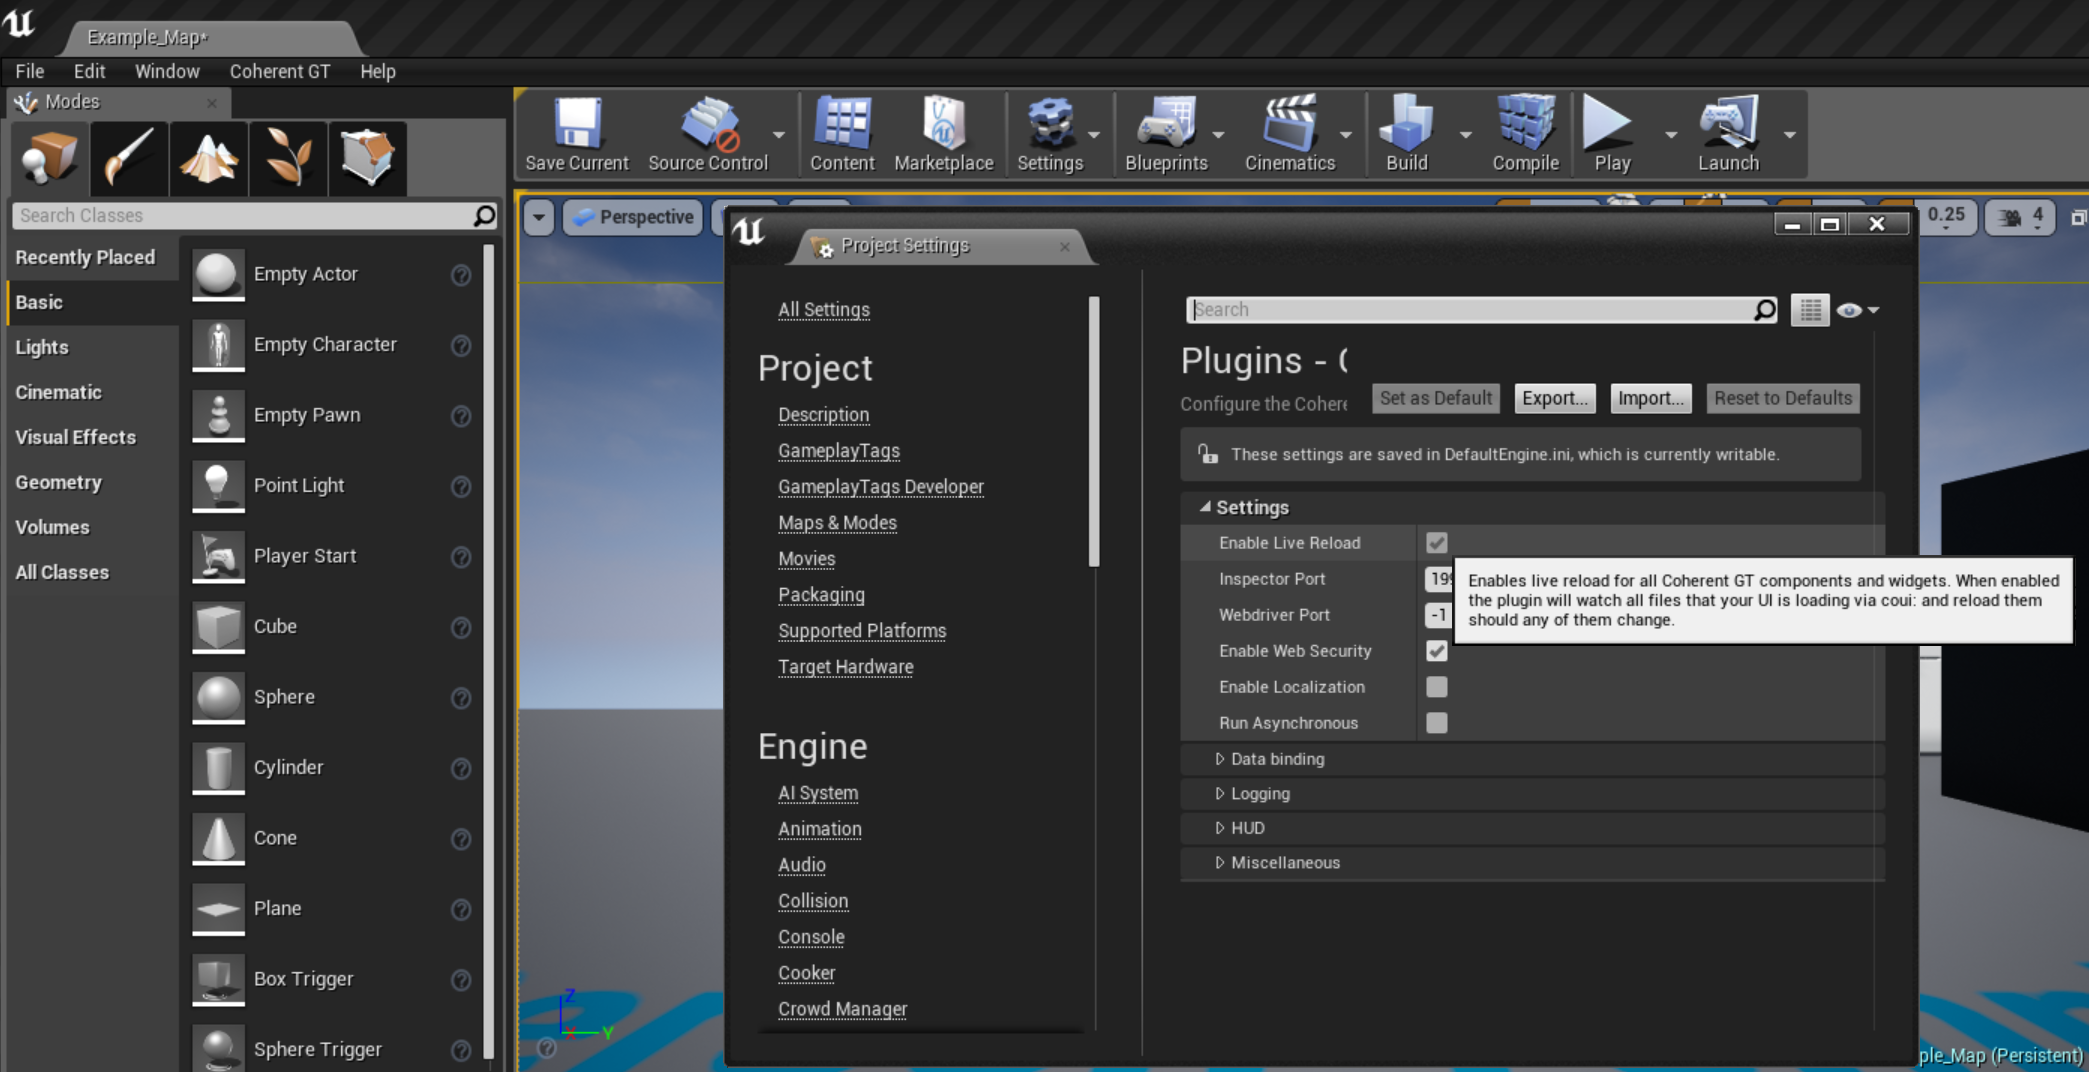The image size is (2089, 1072).
Task: Select the Paint mode brush icon
Action: (x=128, y=158)
